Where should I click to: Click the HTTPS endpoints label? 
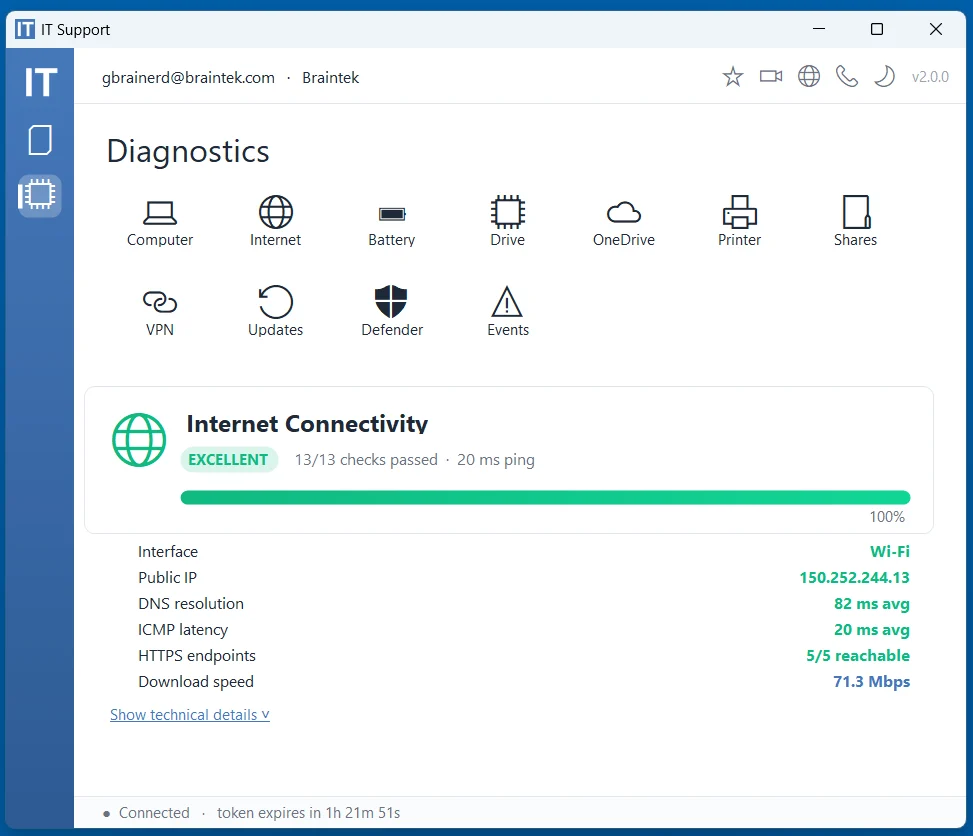click(197, 655)
